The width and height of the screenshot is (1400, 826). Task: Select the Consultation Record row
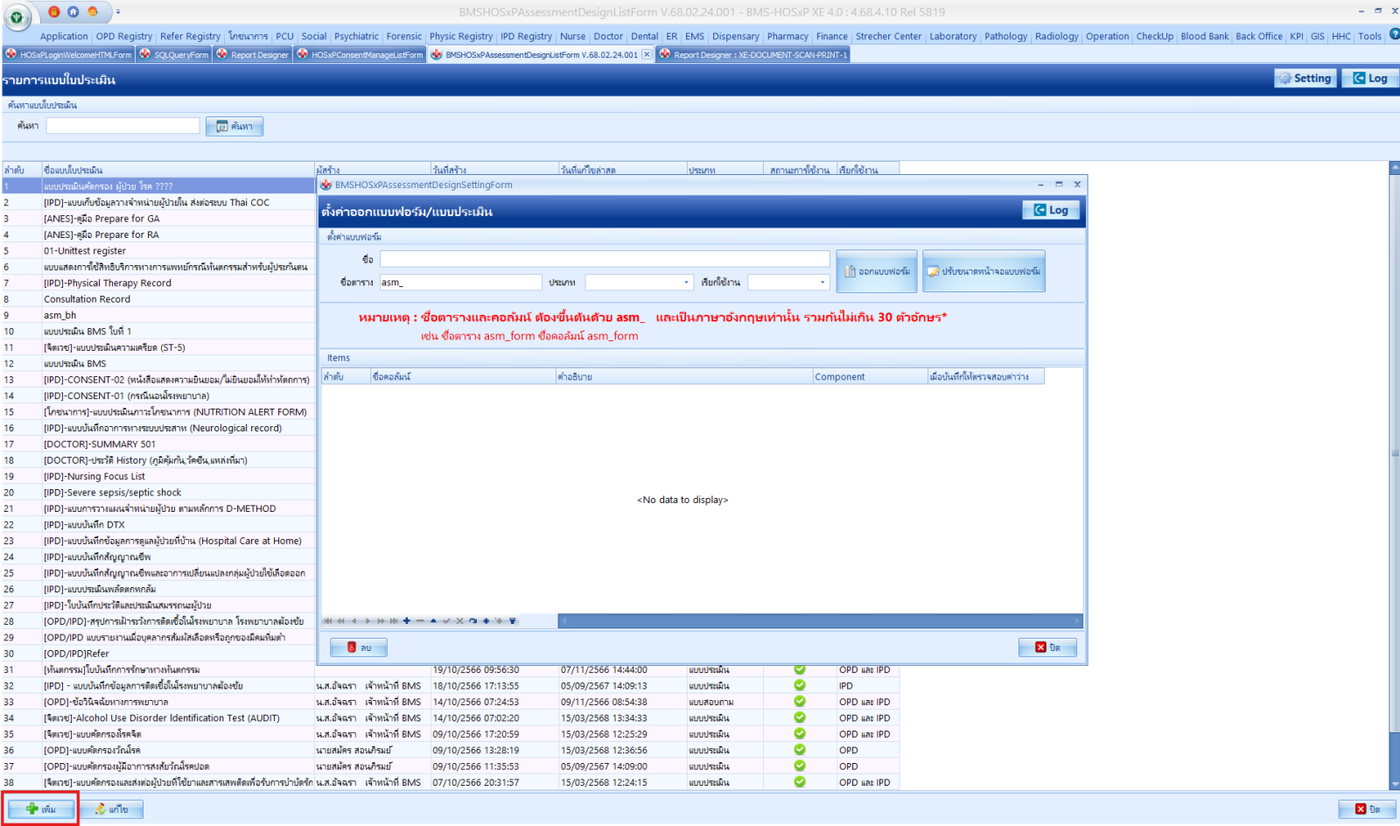(160, 299)
